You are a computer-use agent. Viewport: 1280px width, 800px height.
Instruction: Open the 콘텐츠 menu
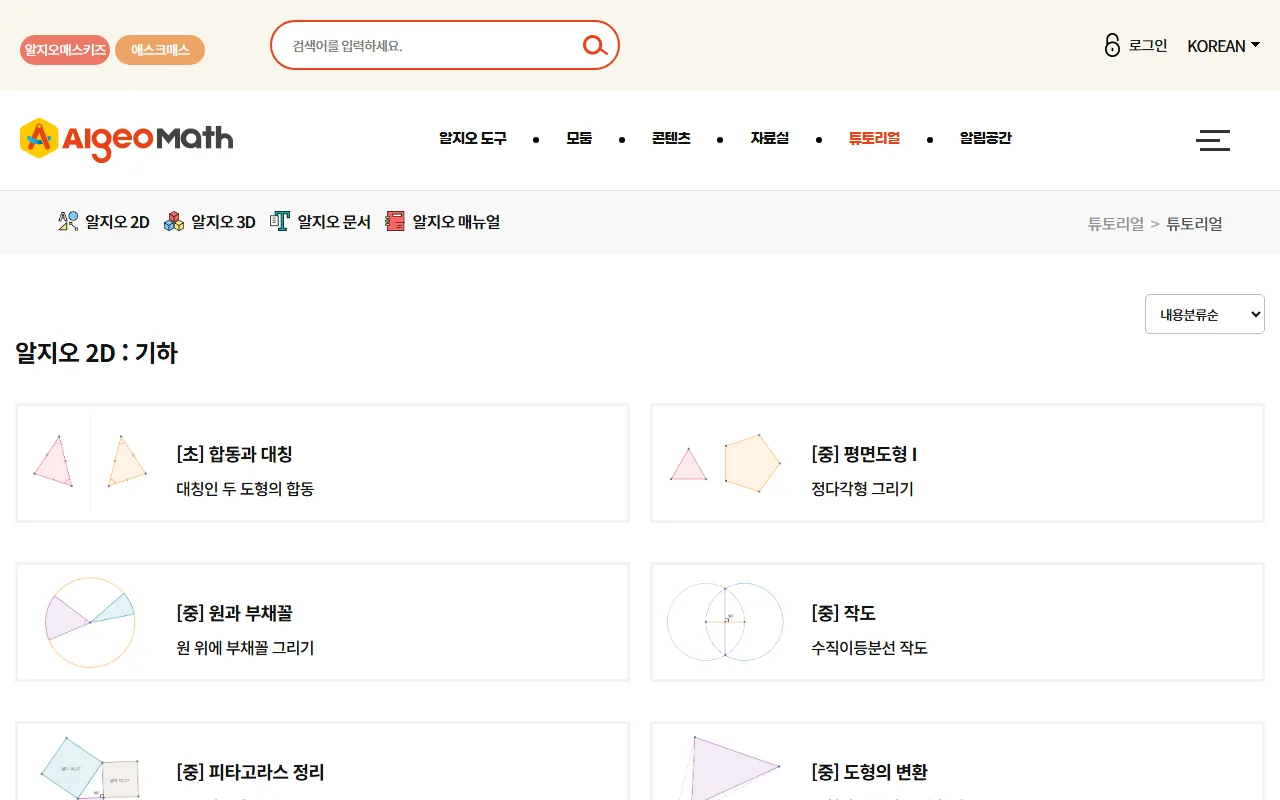click(671, 138)
